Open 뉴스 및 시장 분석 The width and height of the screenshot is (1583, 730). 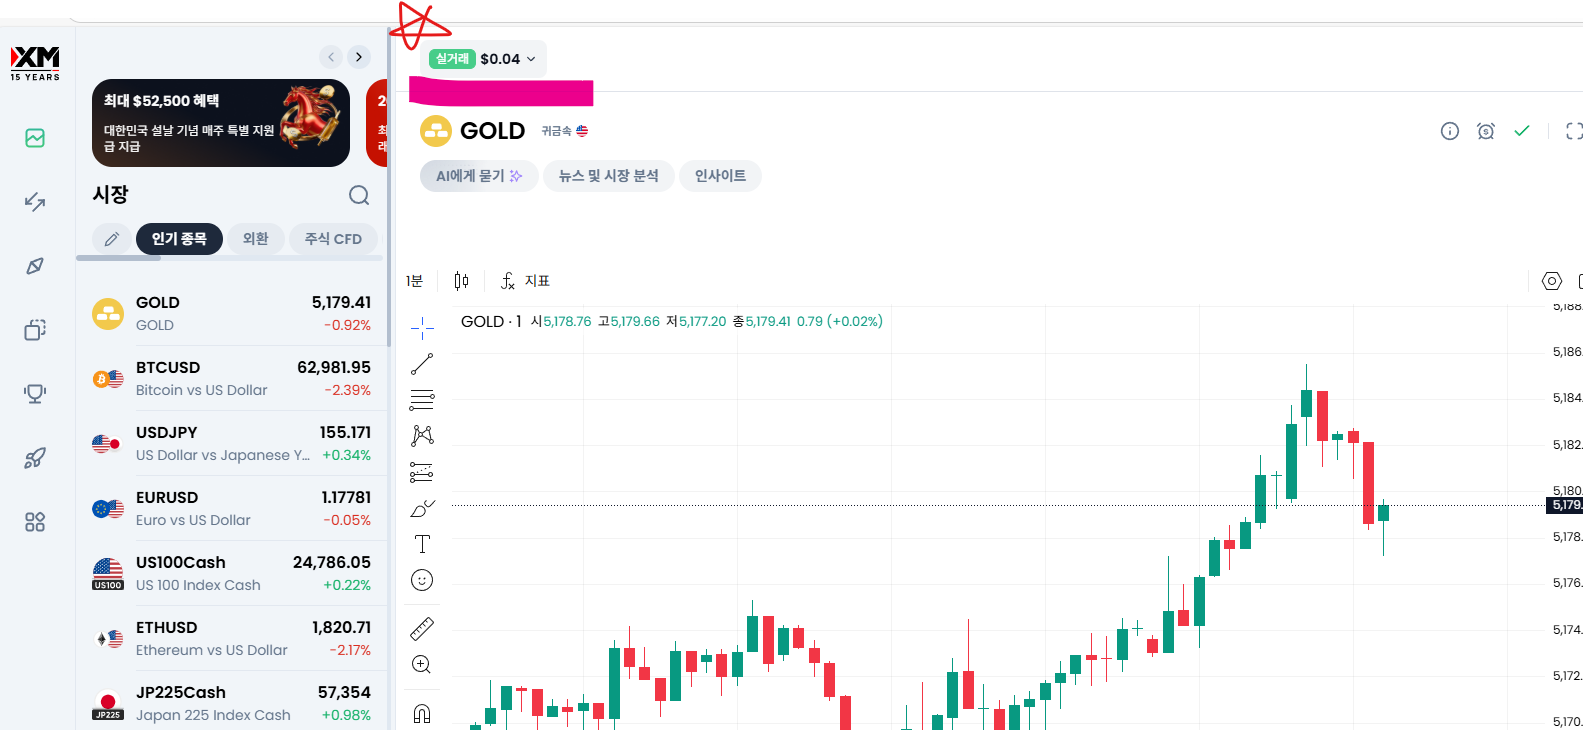tap(608, 176)
